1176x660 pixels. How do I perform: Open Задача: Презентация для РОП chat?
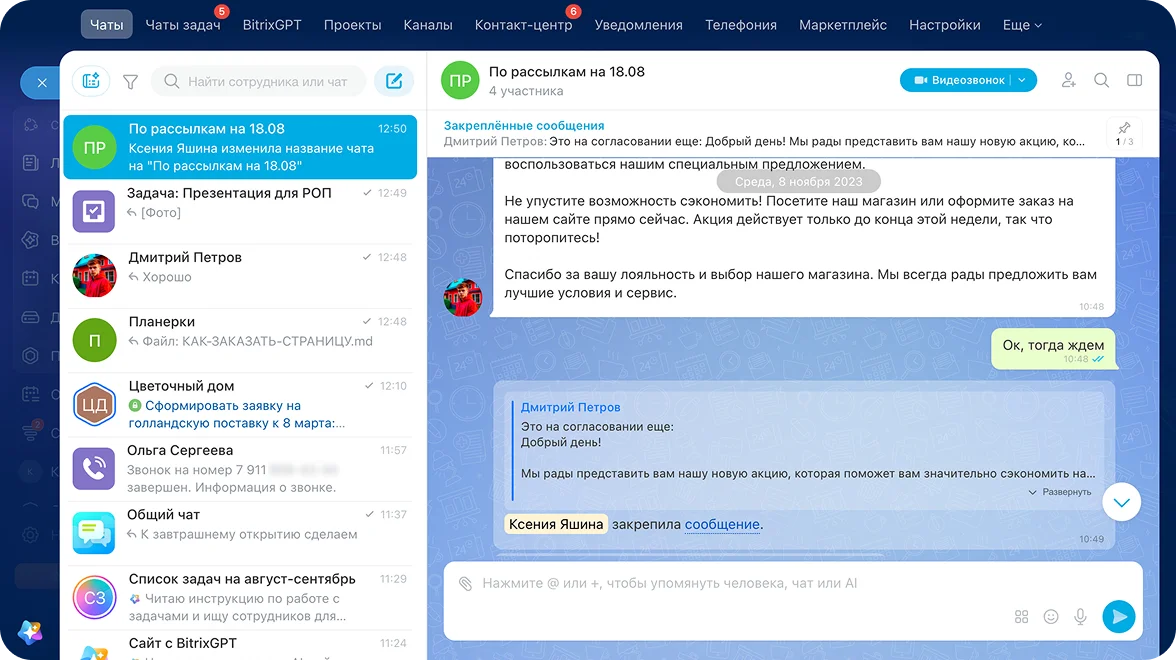[240, 211]
